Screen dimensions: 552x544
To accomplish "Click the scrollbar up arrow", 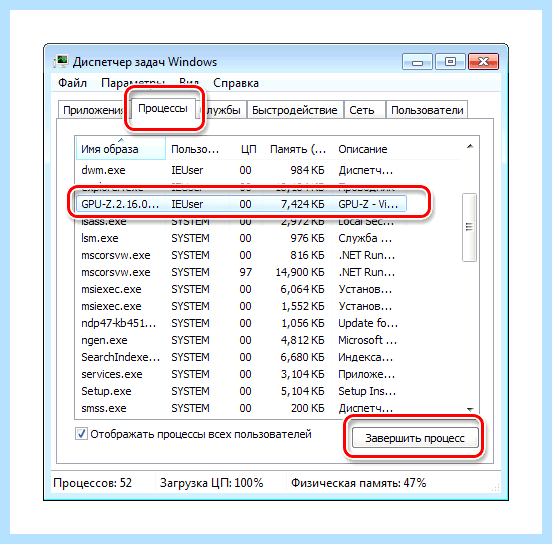I will point(470,146).
